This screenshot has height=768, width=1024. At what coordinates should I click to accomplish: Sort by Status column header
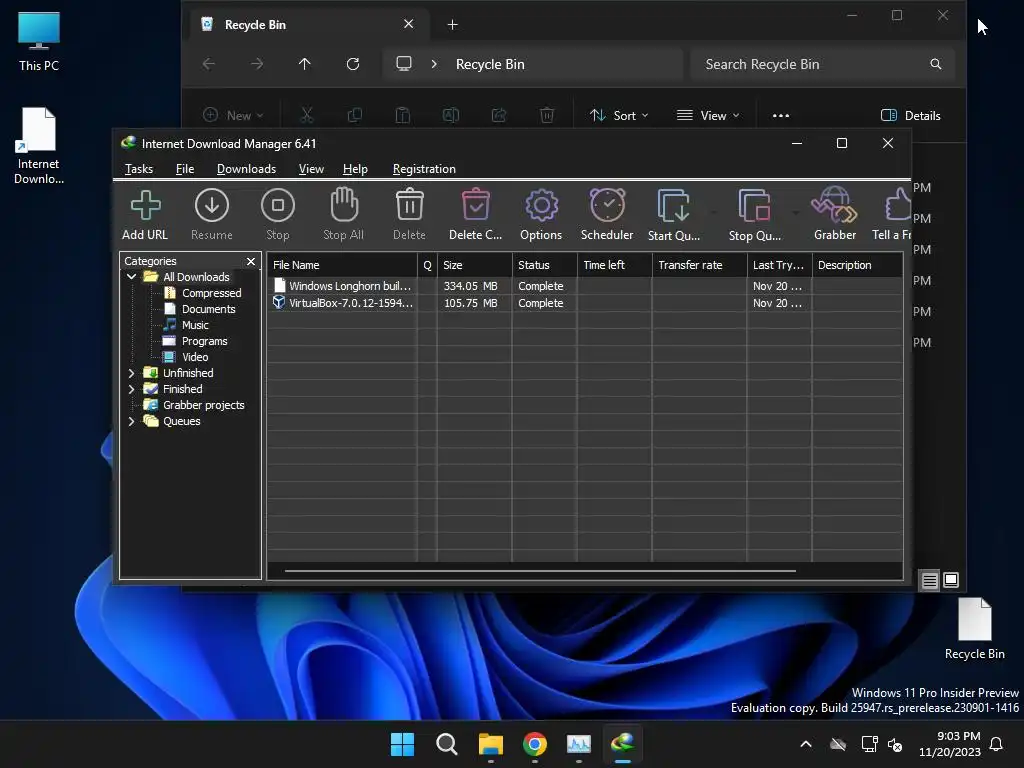click(545, 265)
